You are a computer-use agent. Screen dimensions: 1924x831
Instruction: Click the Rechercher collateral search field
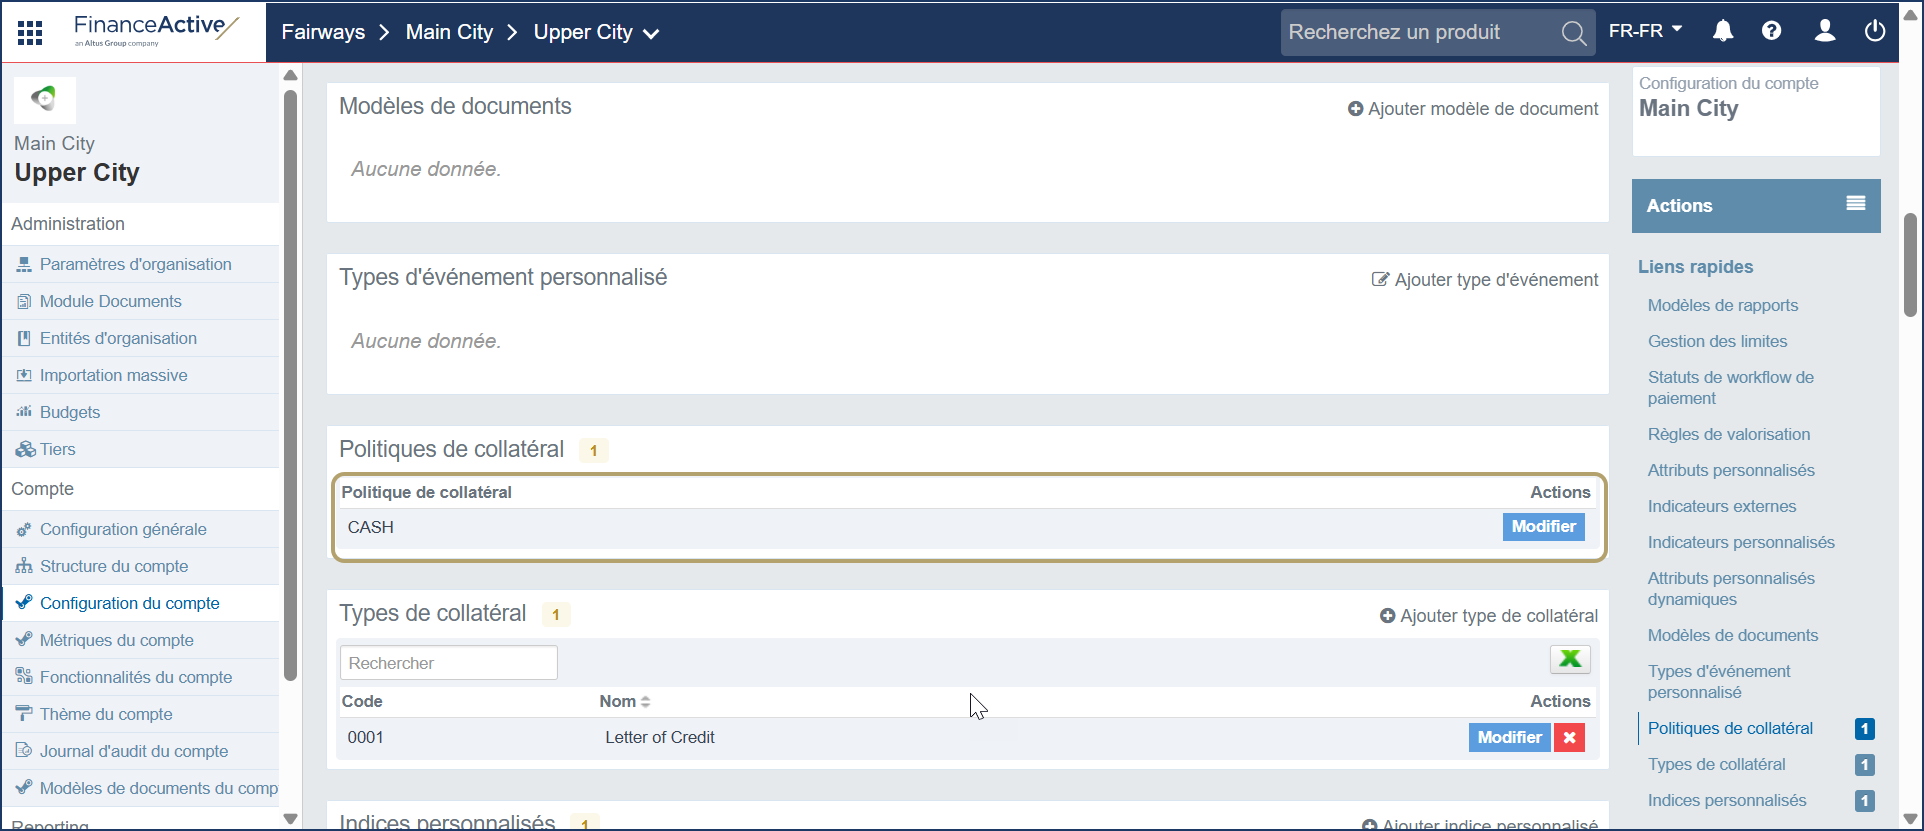point(448,663)
